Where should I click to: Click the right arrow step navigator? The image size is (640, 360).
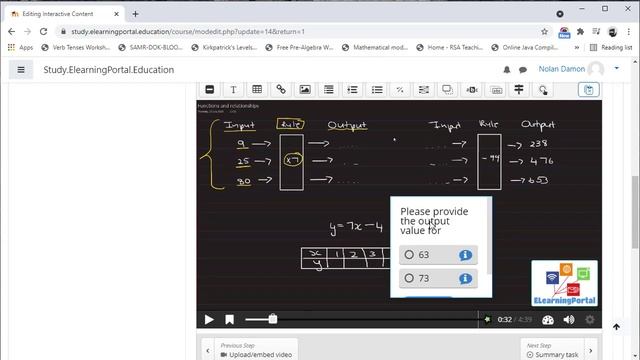tap(591, 351)
